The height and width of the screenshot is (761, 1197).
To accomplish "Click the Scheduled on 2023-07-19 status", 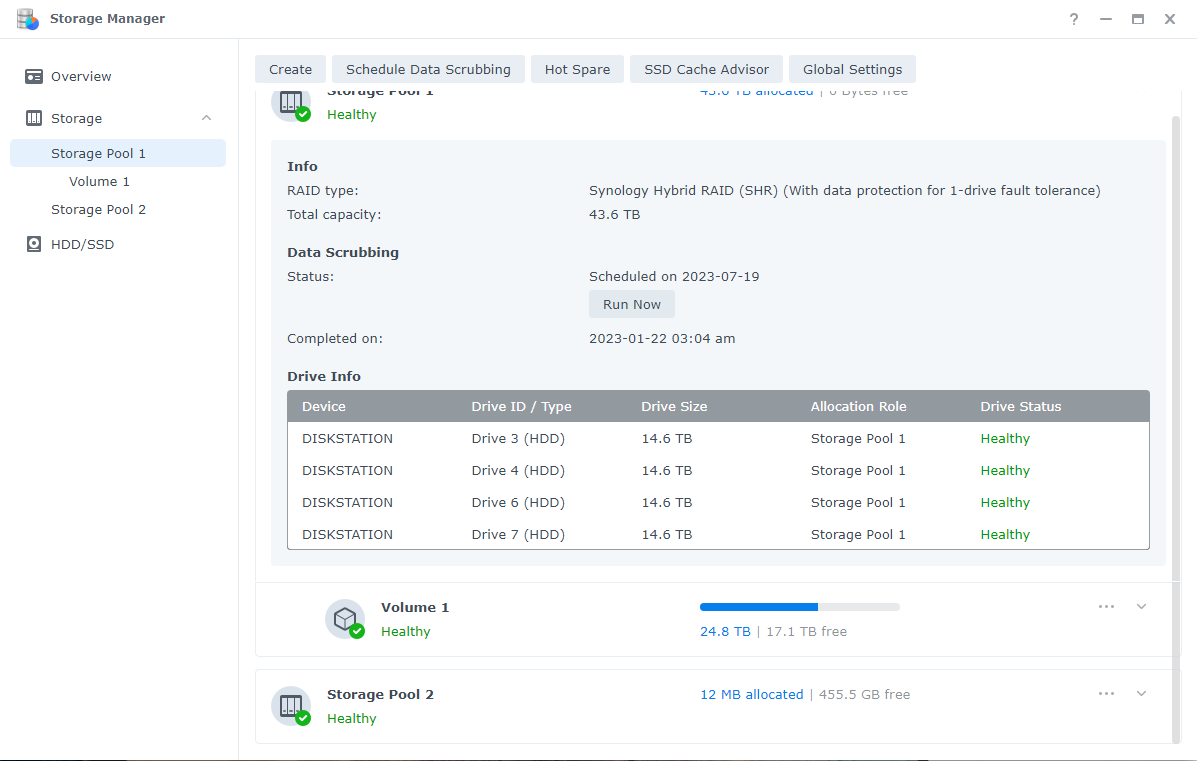I will 674,276.
